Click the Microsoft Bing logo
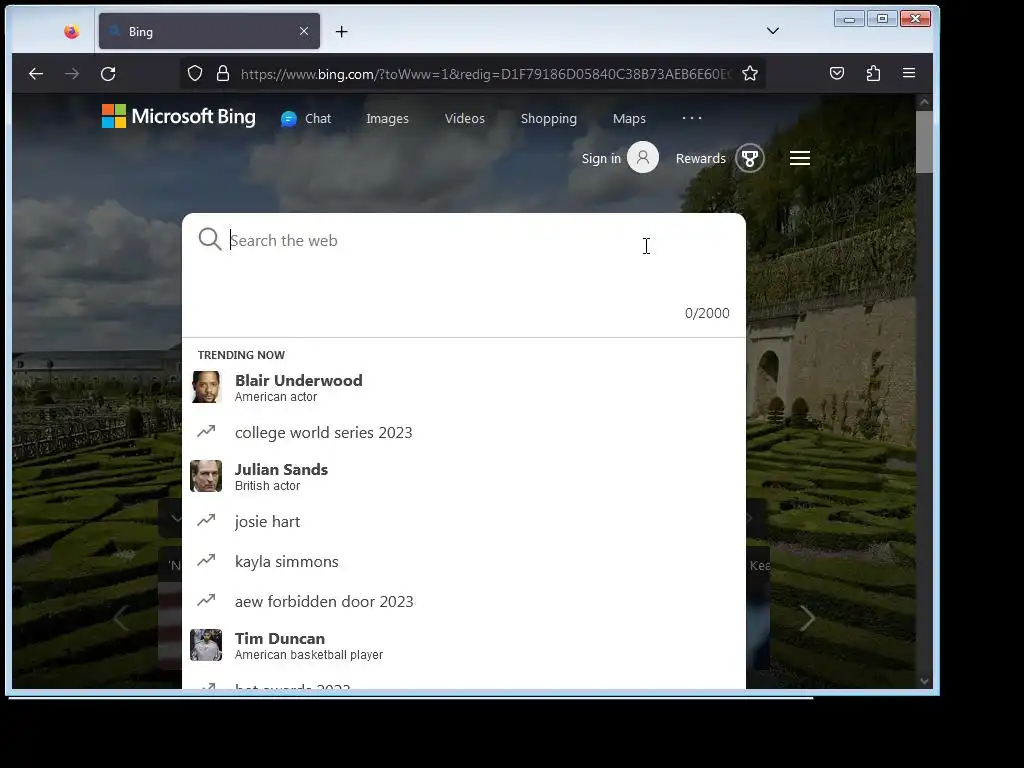 click(178, 117)
